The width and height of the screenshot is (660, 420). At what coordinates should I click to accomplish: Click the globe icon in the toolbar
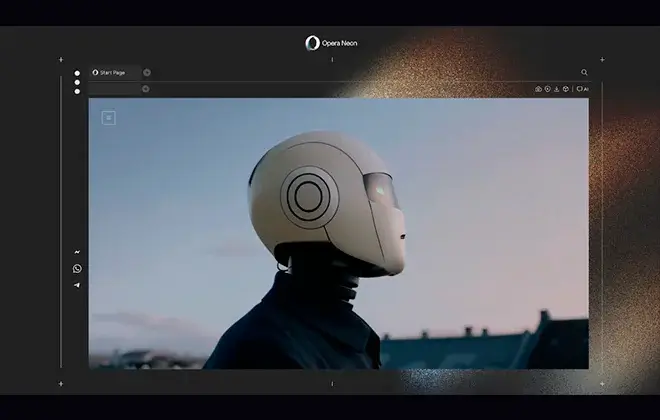(x=565, y=89)
